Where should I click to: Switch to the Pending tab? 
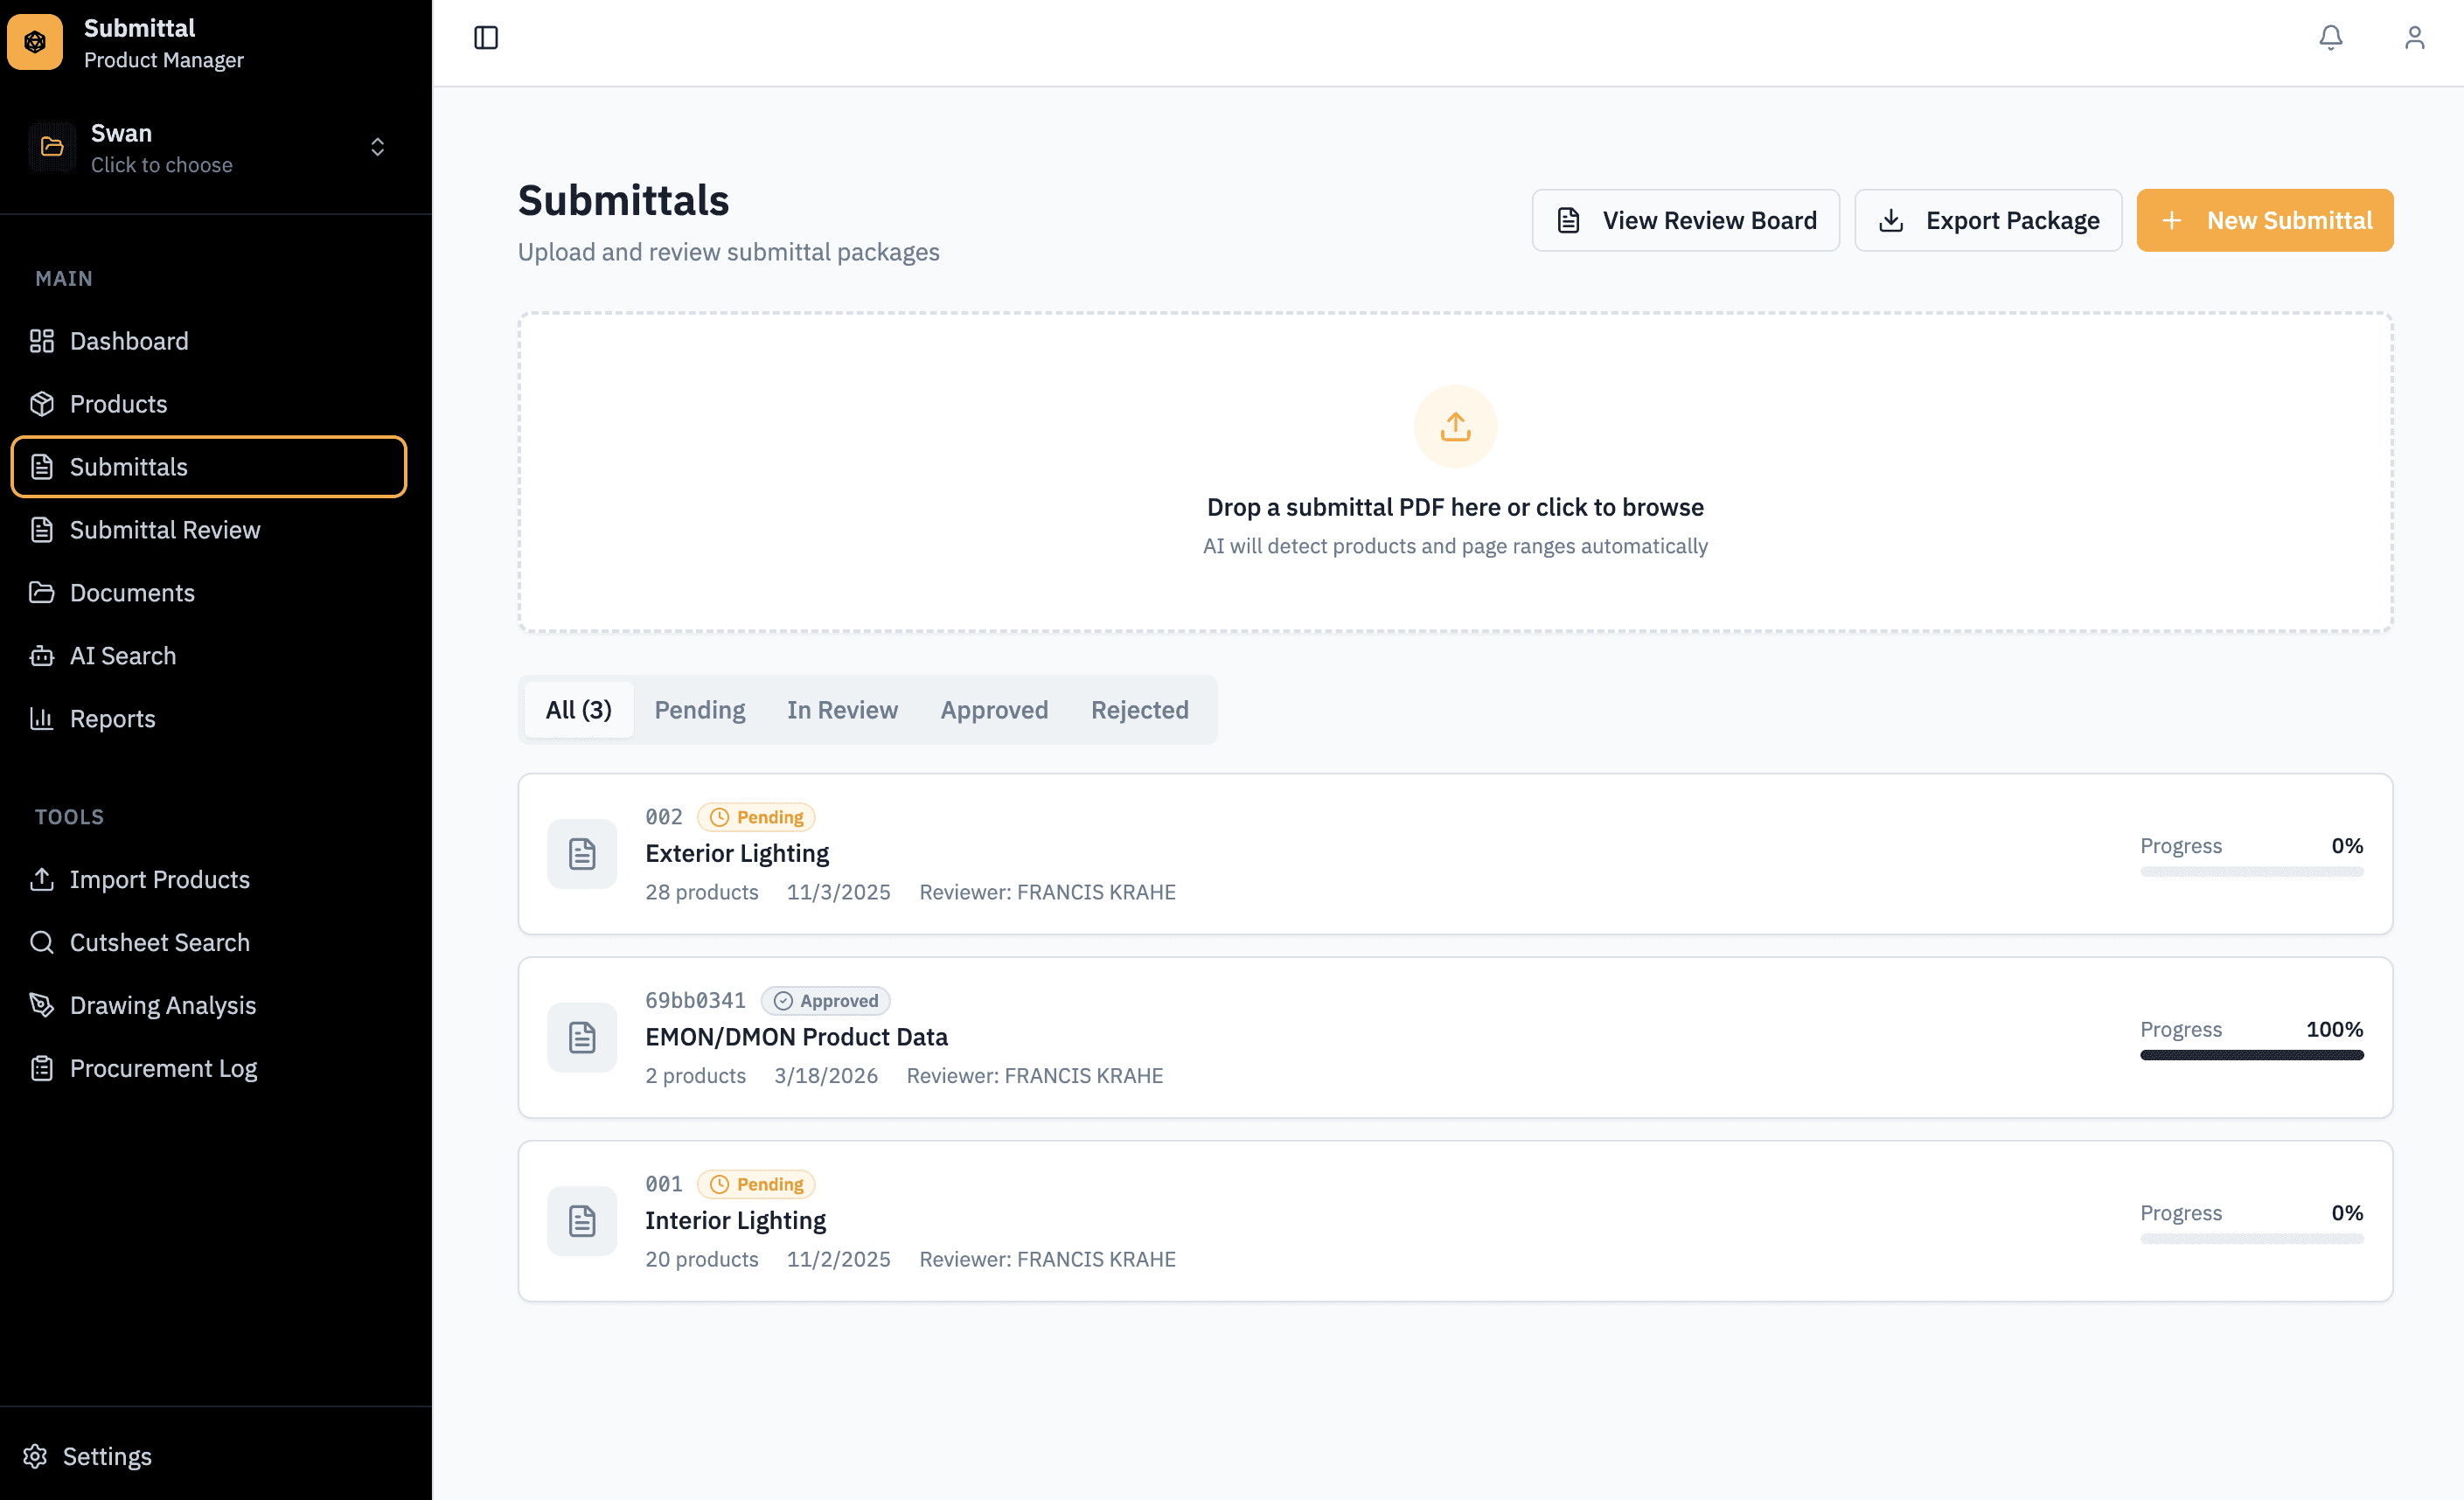699,710
